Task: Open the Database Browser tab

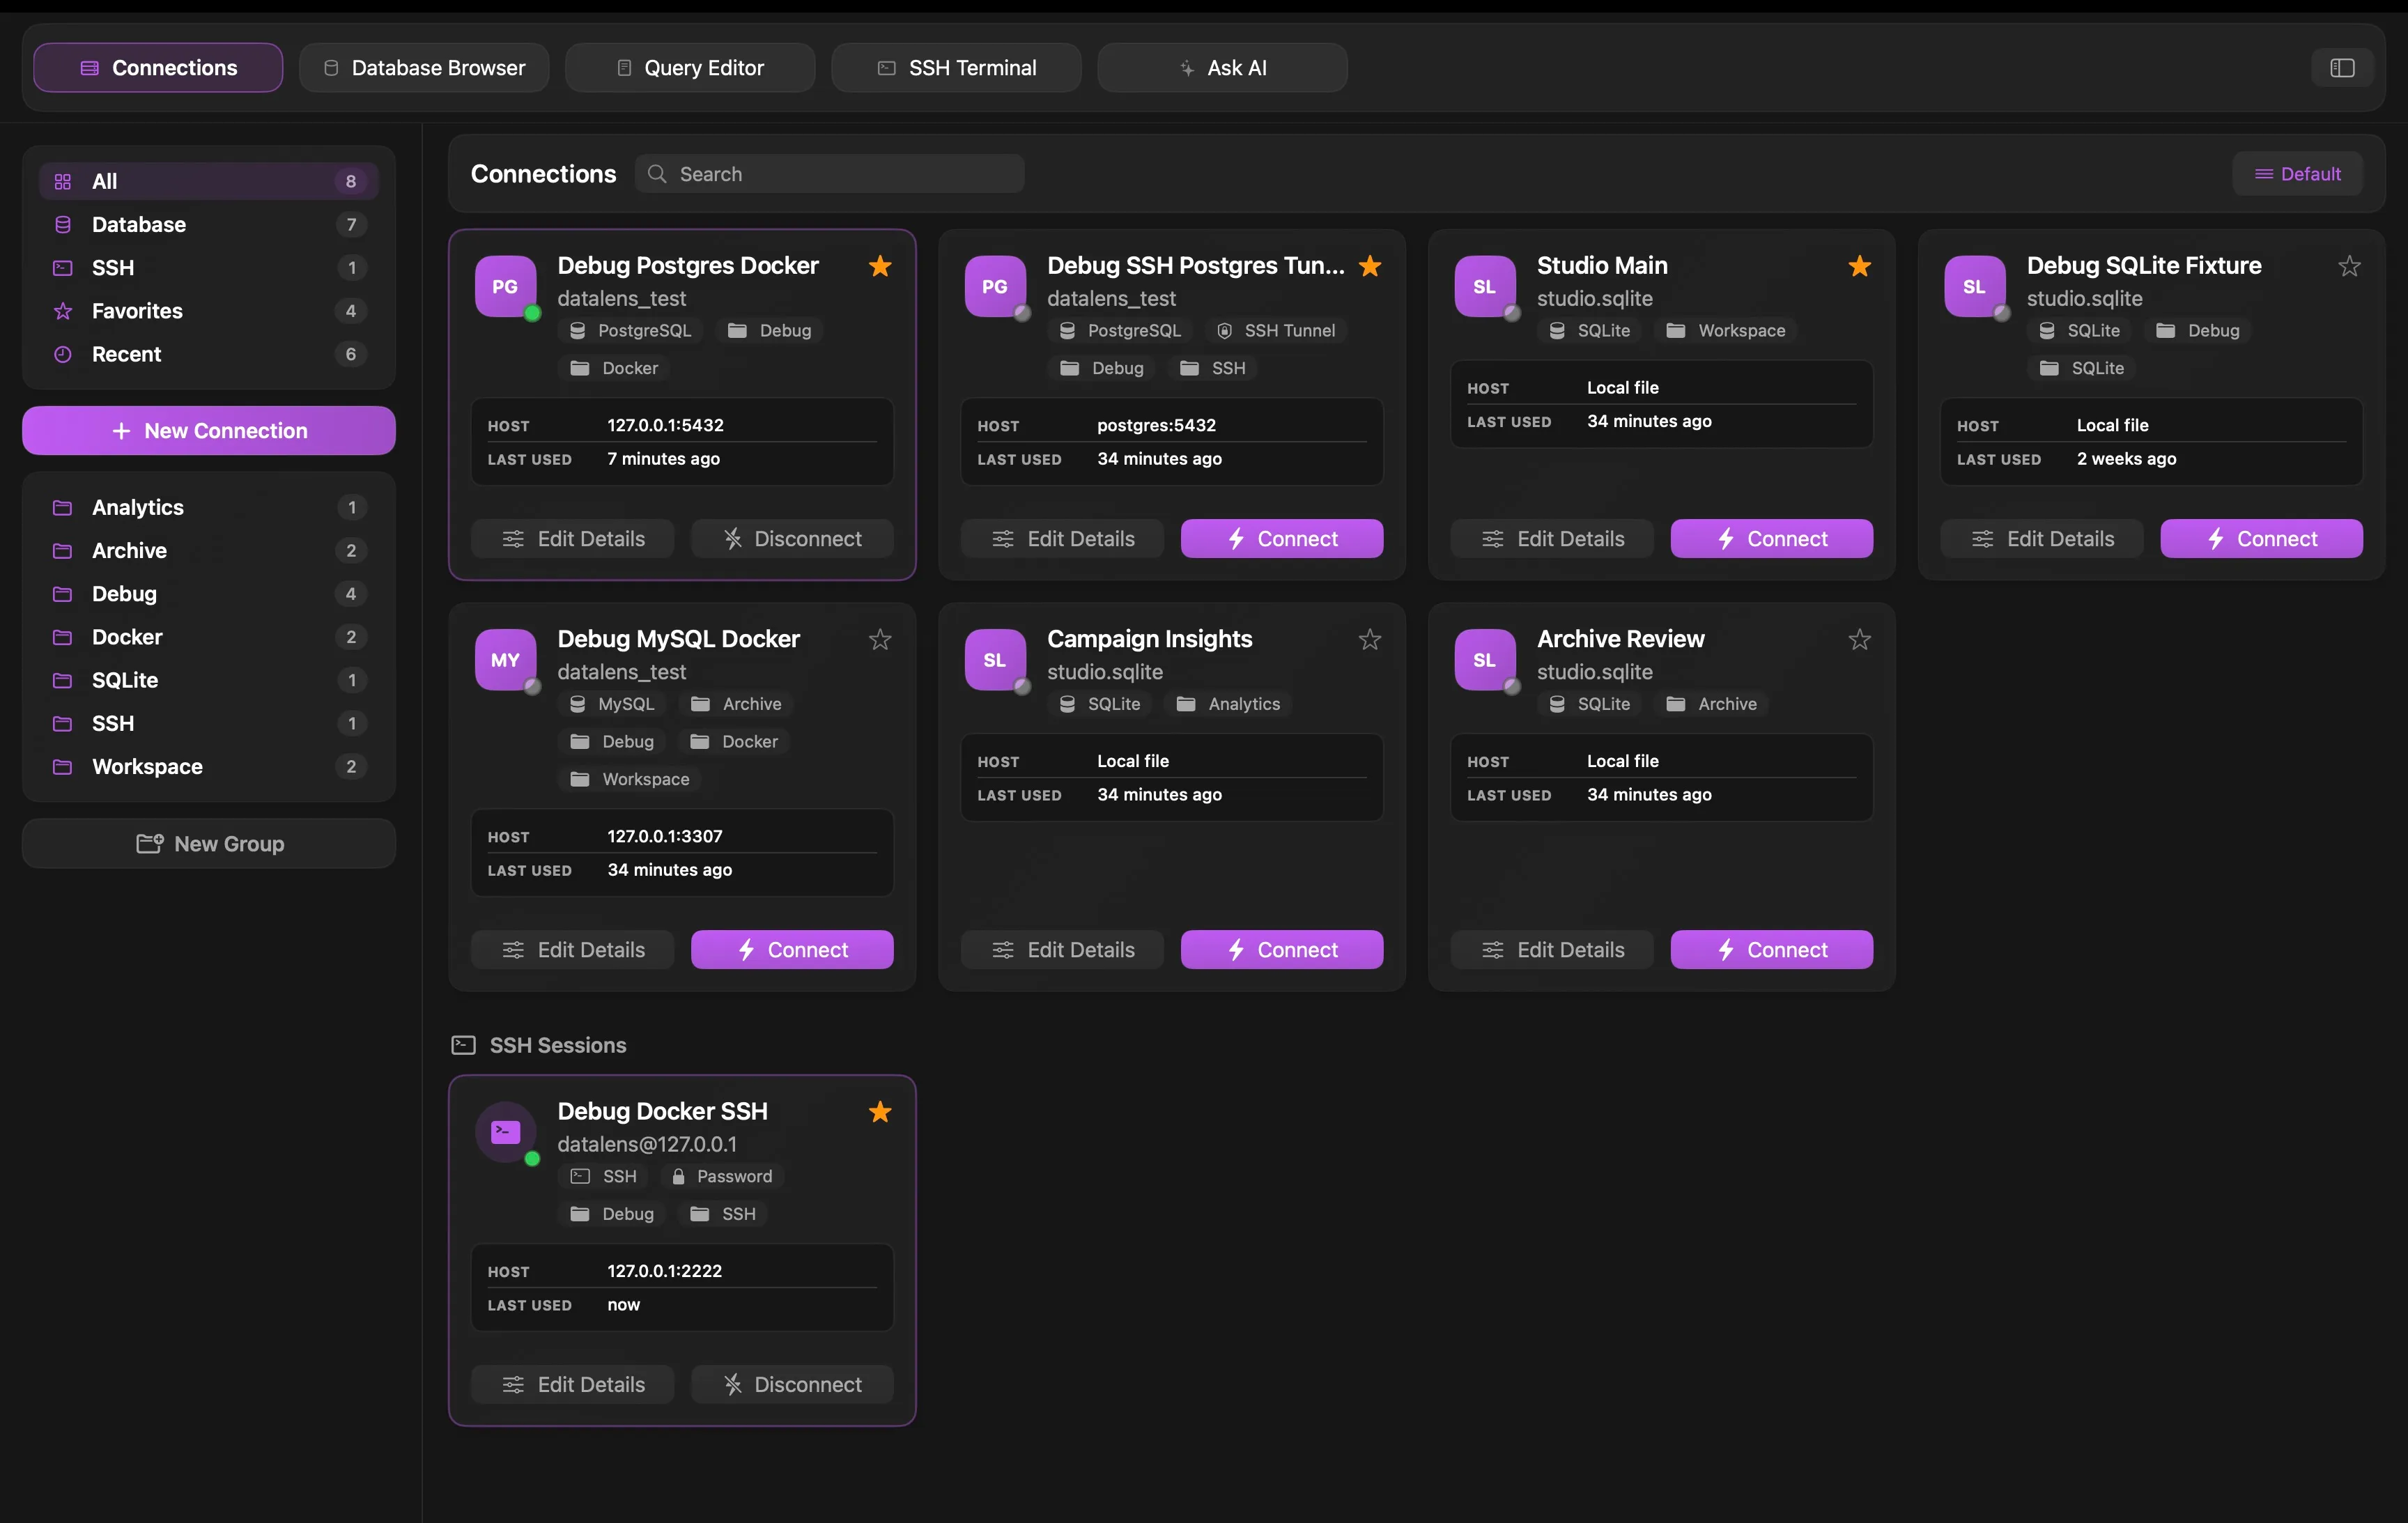Action: (x=424, y=68)
